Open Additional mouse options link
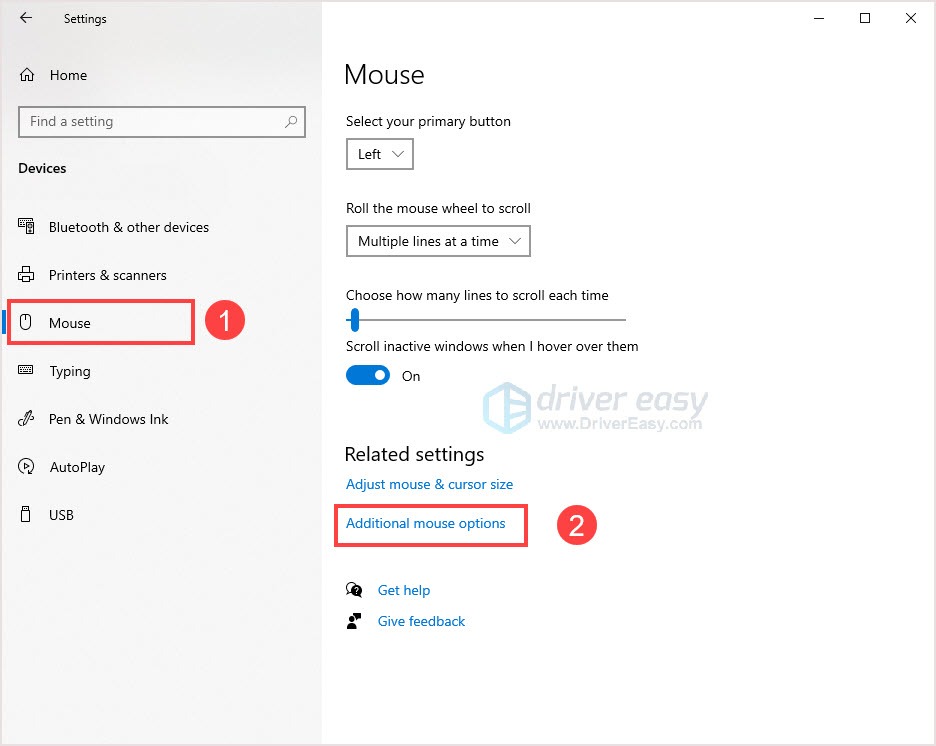Image resolution: width=936 pixels, height=746 pixels. pos(425,523)
